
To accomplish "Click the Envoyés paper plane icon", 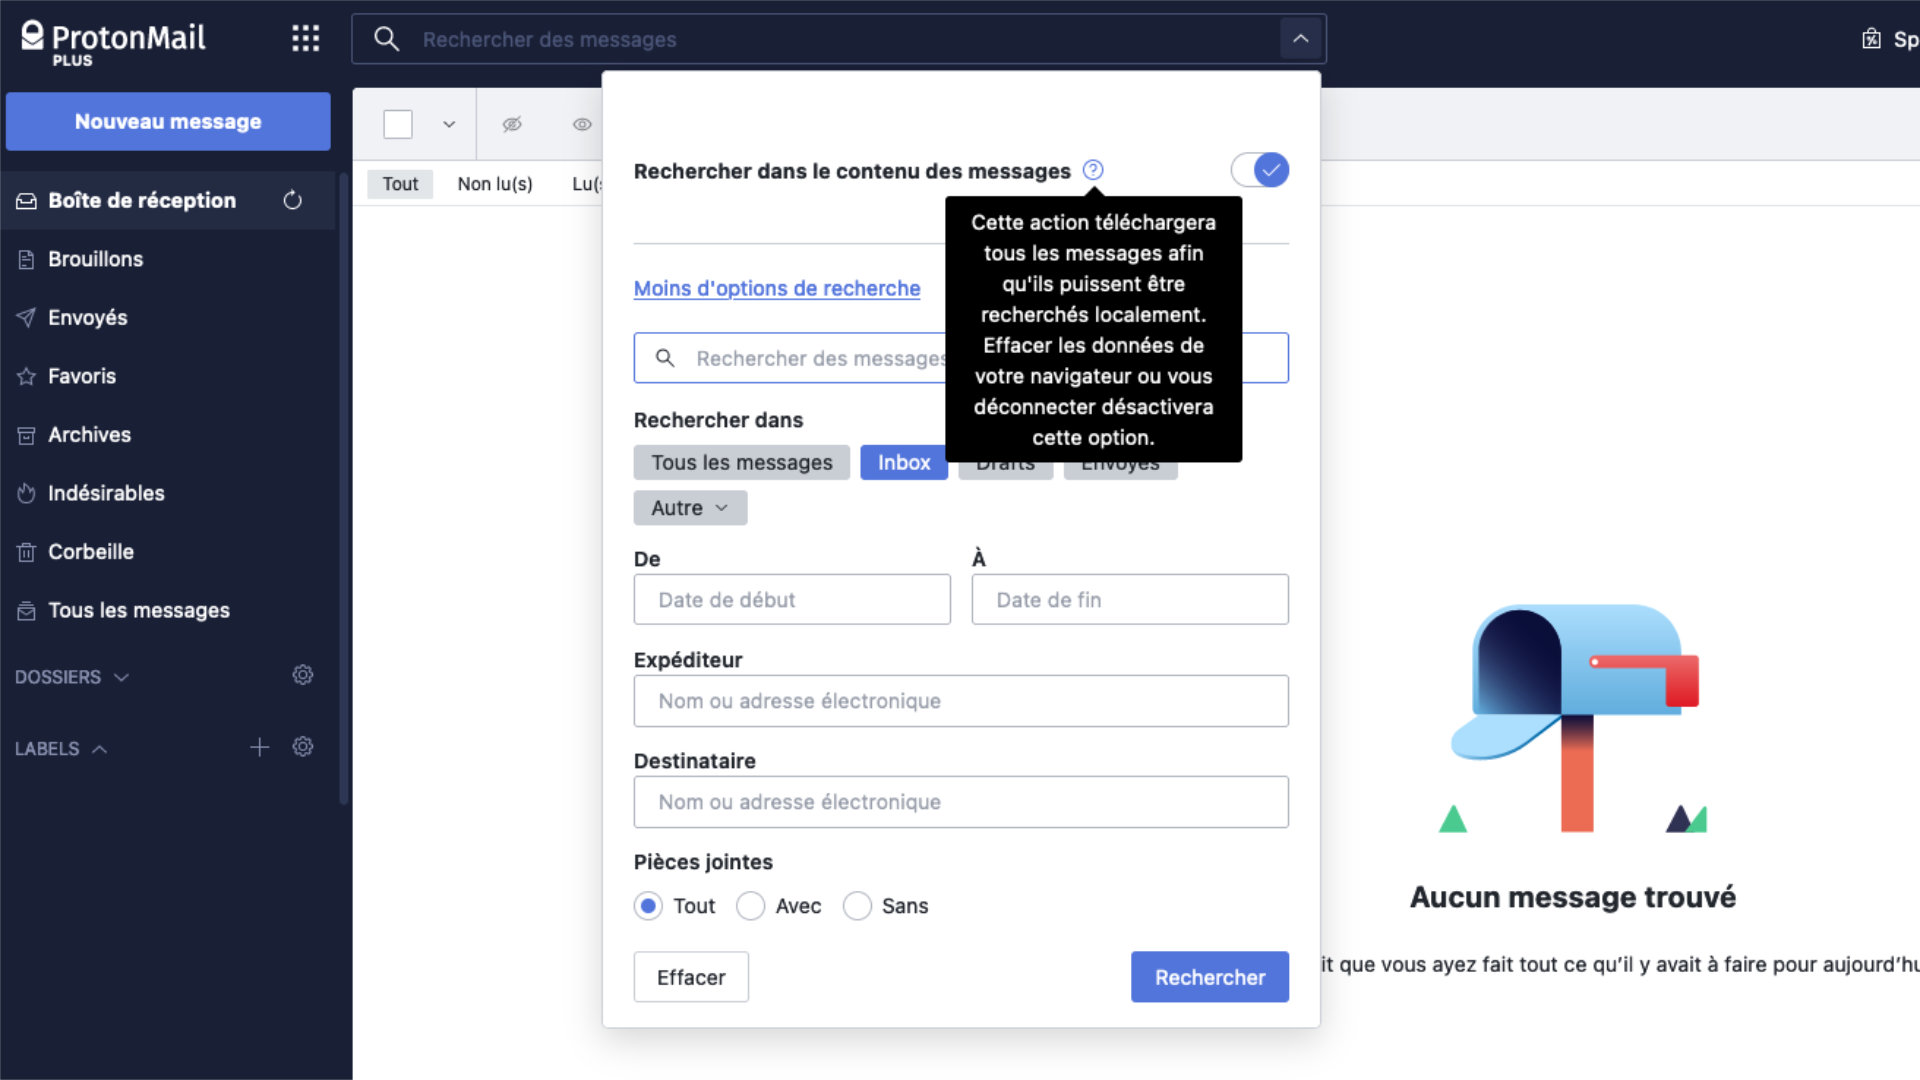I will pyautogui.click(x=26, y=318).
